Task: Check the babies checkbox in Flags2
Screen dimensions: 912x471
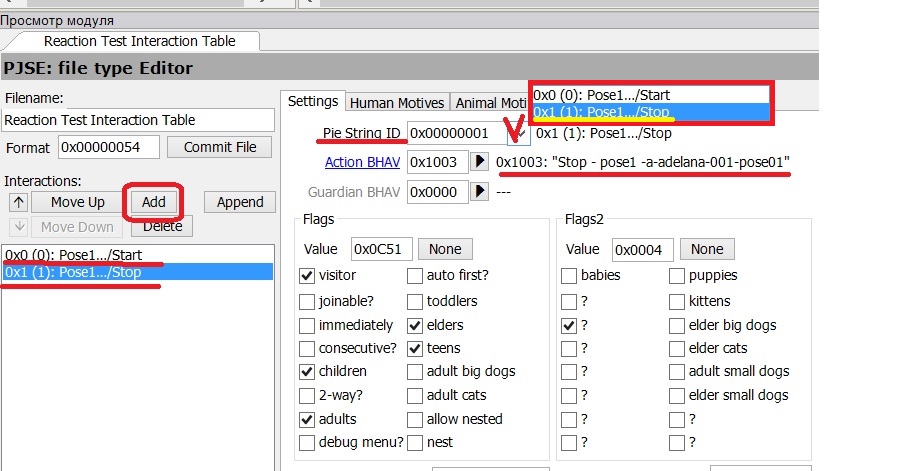Action: [x=569, y=276]
